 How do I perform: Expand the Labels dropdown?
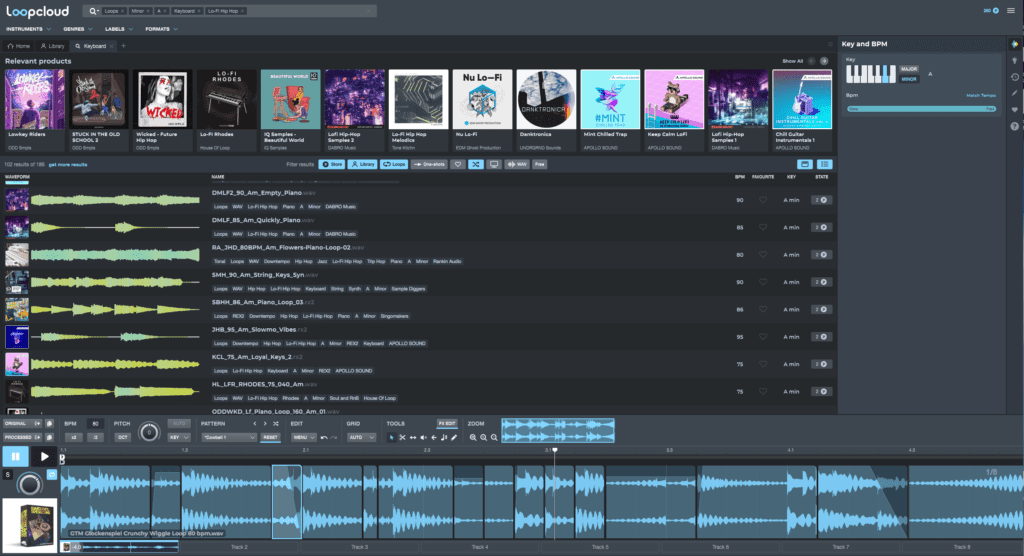(x=119, y=29)
